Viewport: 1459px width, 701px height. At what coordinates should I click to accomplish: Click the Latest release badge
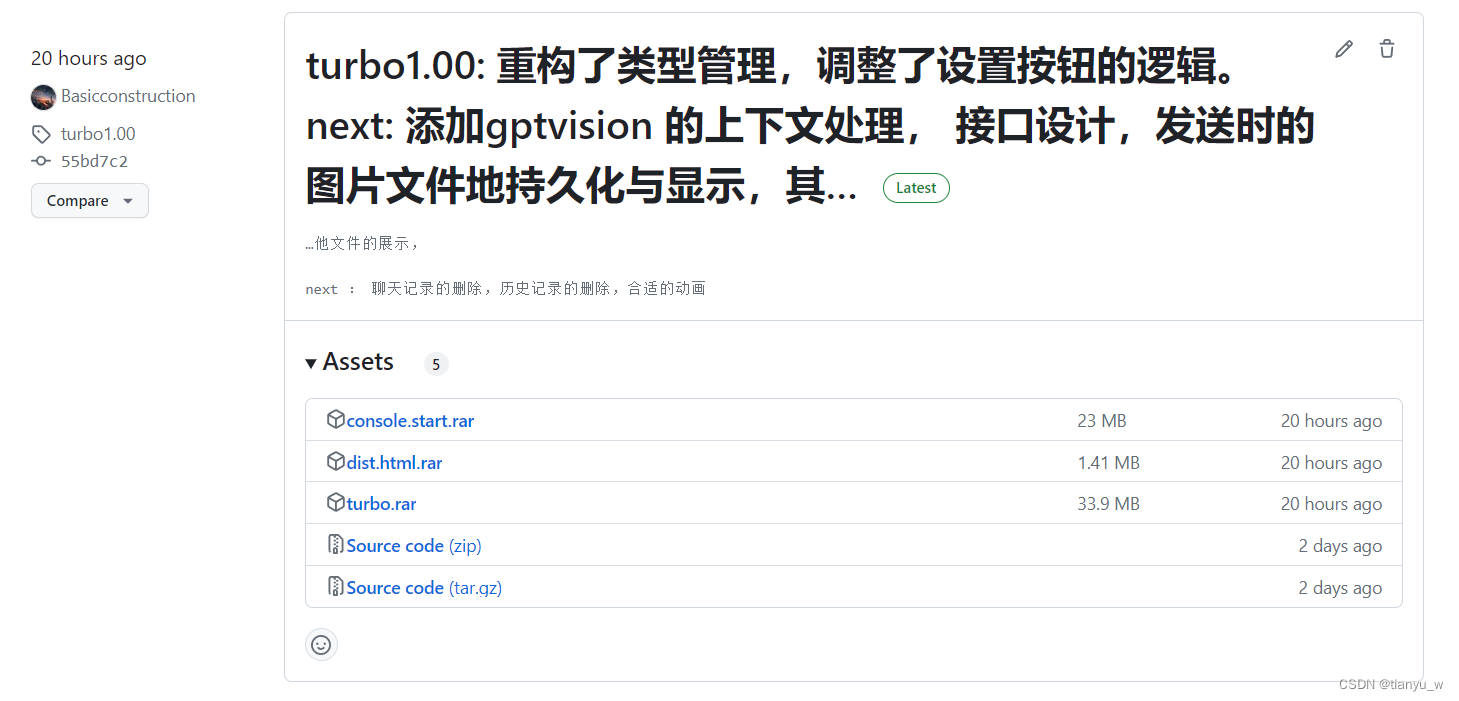pos(915,187)
